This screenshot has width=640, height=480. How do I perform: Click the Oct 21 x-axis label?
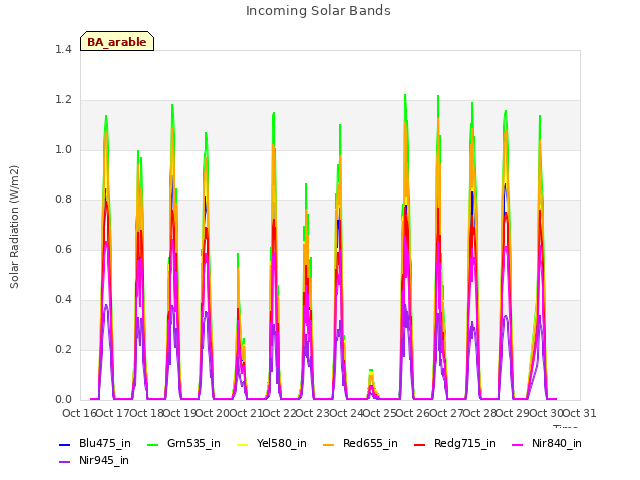click(246, 413)
